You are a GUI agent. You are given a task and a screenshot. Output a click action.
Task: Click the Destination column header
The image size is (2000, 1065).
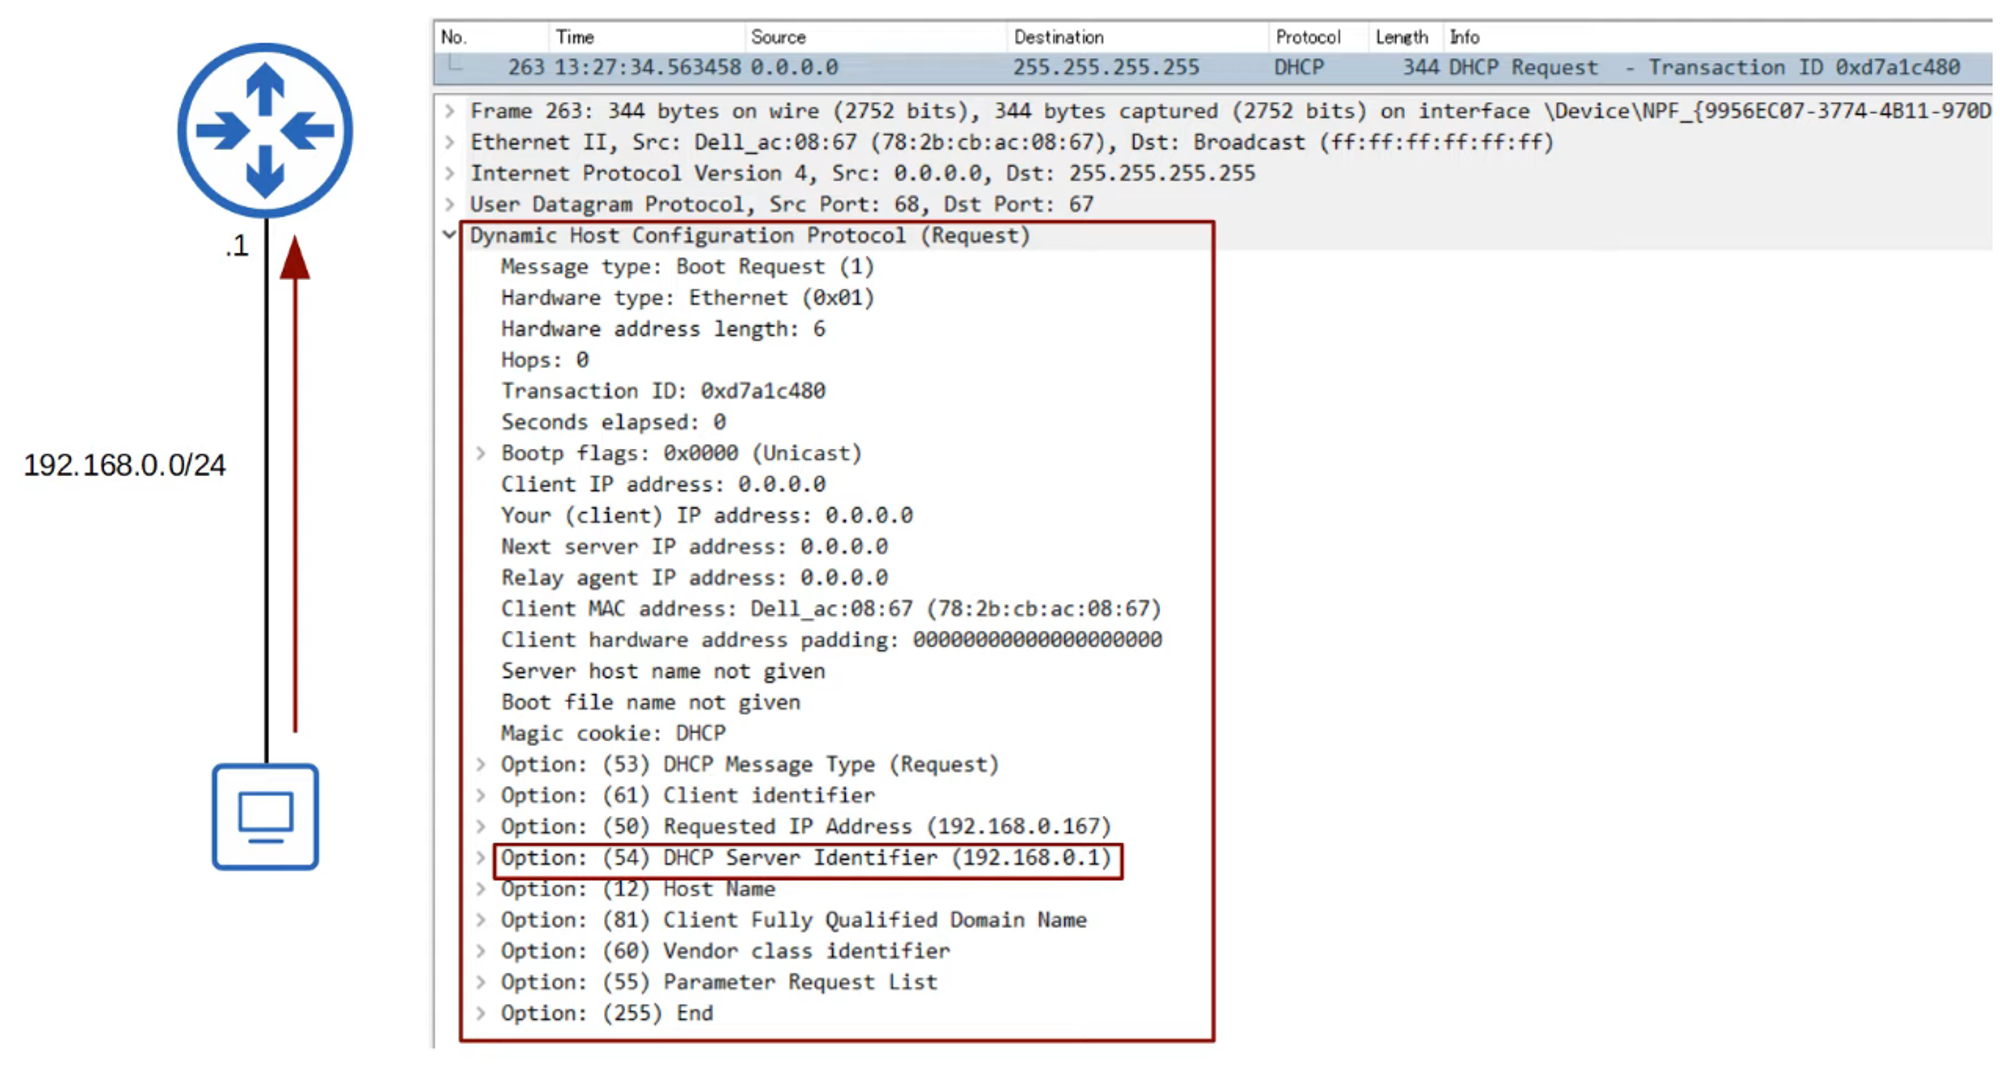[1058, 37]
